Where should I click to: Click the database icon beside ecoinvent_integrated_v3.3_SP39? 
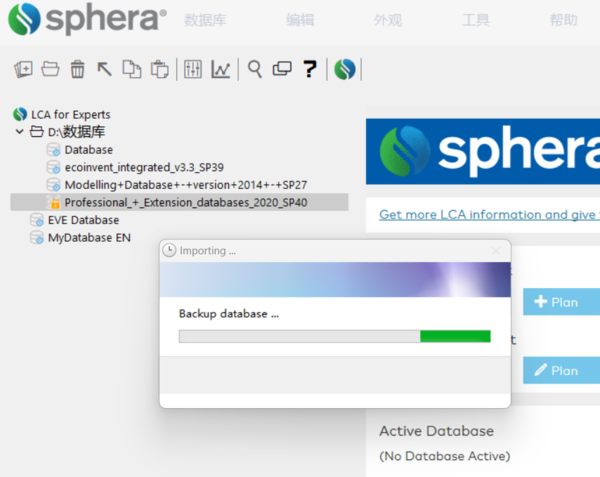pos(54,167)
